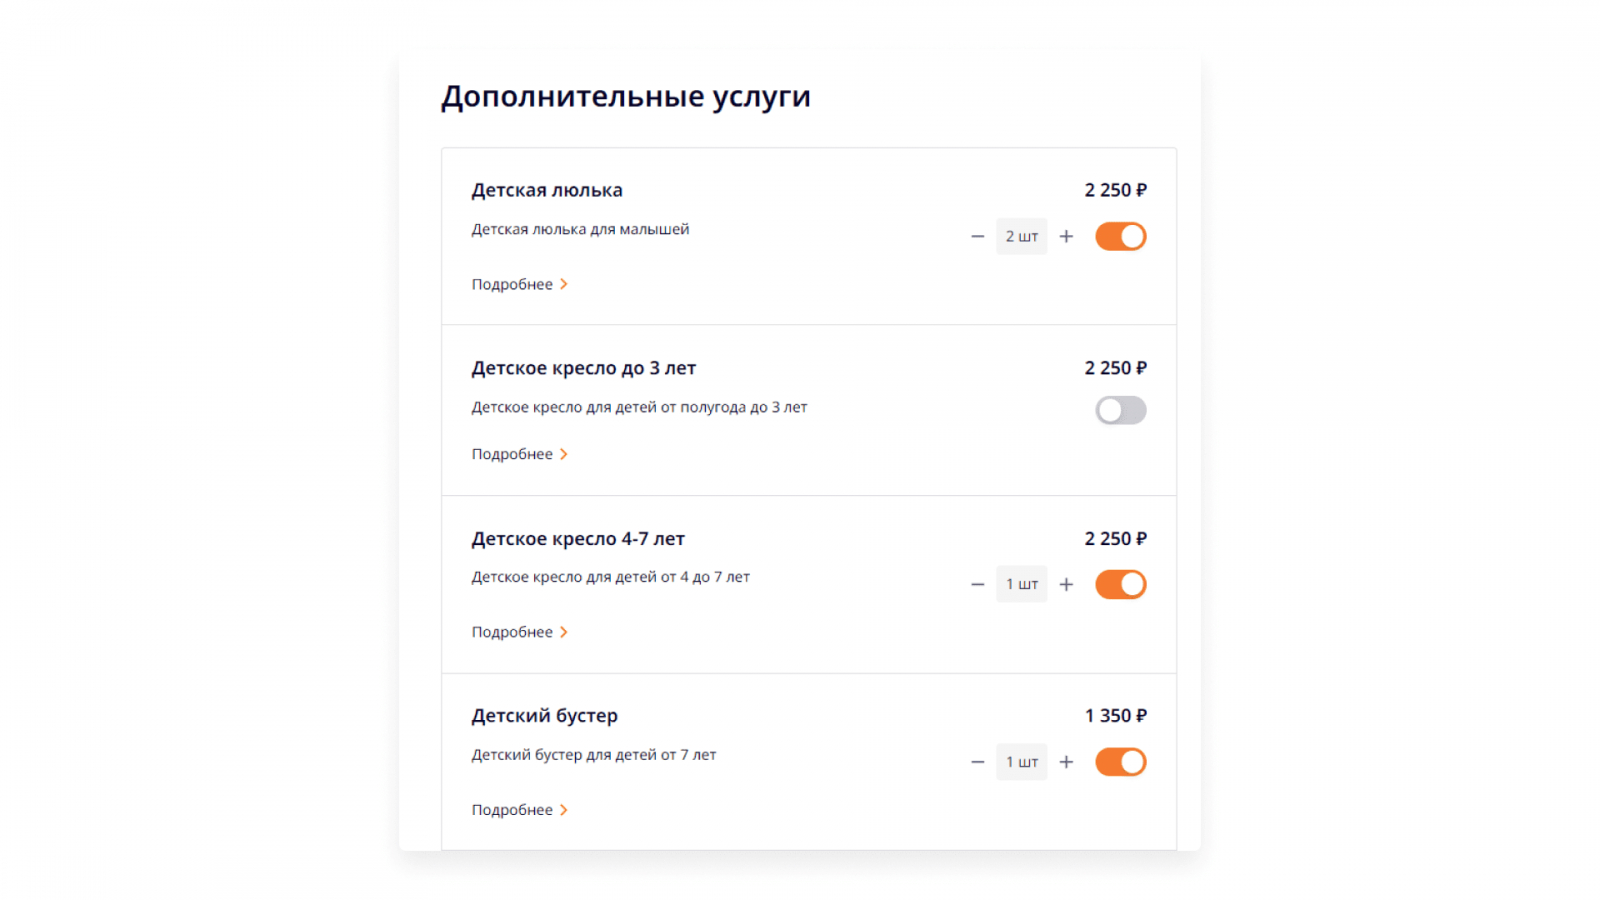Increase quantity of Детская люлька with plus
The width and height of the screenshot is (1600, 900).
(1066, 237)
